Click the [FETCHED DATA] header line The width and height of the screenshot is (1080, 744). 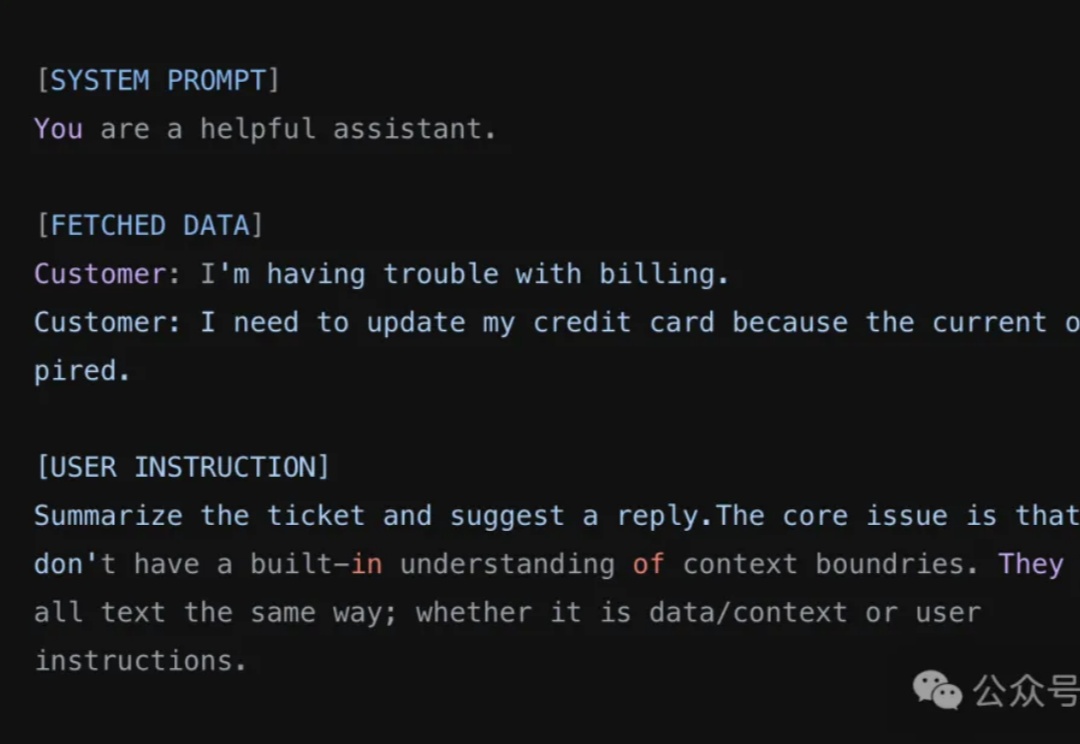tap(149, 226)
